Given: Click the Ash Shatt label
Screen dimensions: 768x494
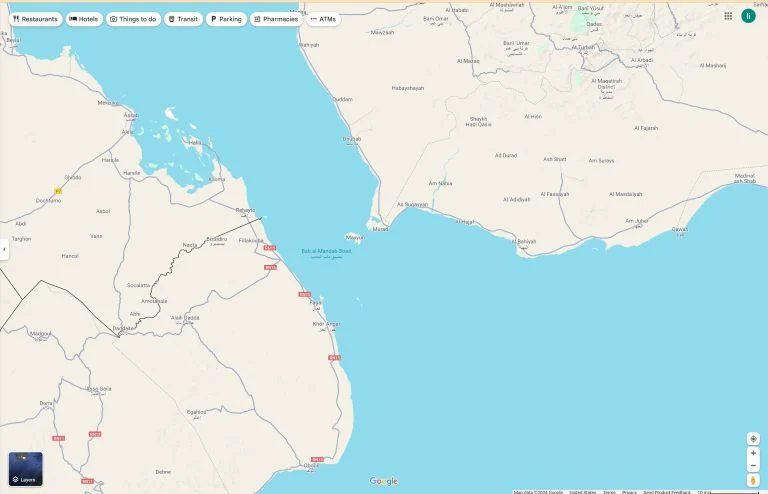Looking at the screenshot, I should [x=554, y=159].
